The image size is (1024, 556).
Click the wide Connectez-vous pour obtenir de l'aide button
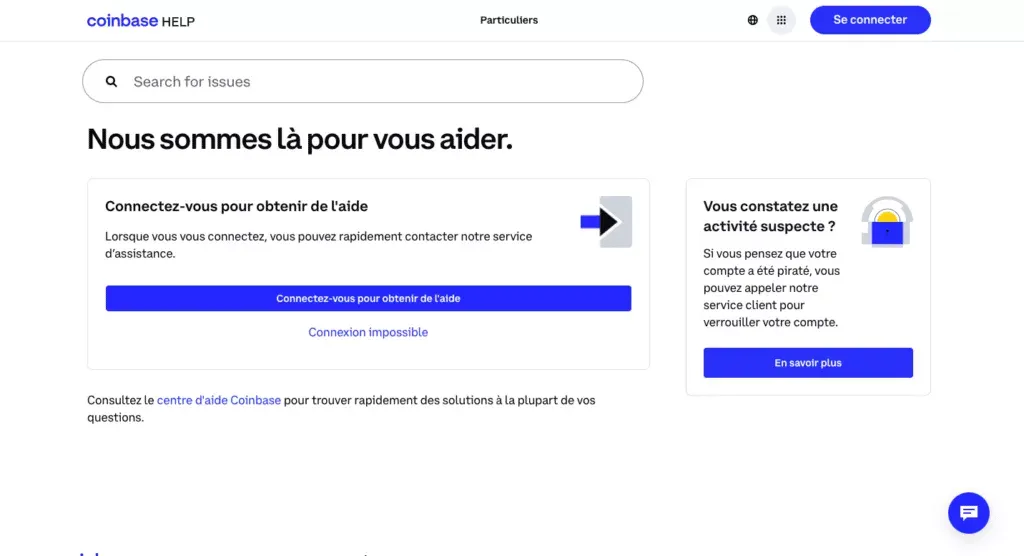click(x=368, y=298)
